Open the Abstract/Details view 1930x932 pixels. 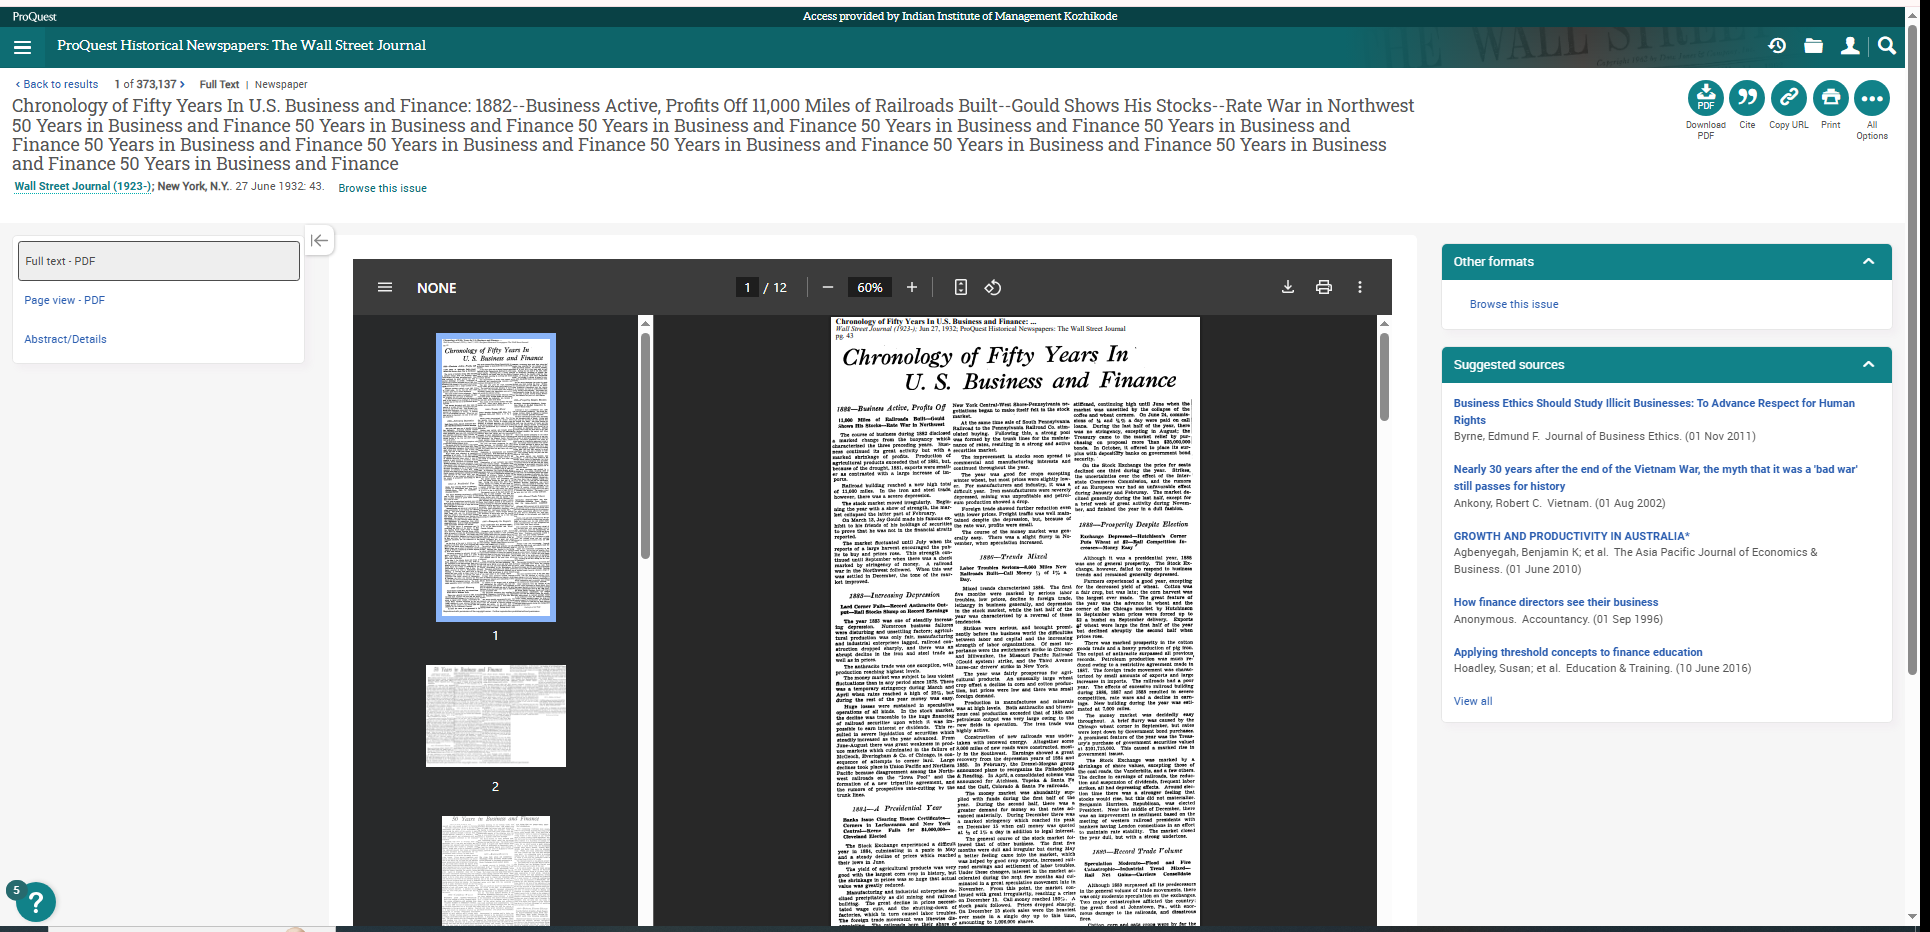65,339
